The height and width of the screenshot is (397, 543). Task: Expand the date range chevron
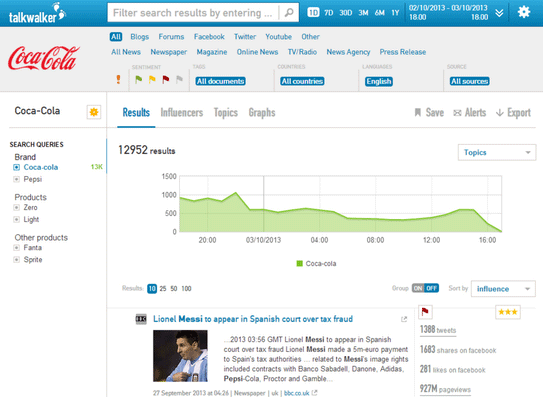(499, 13)
